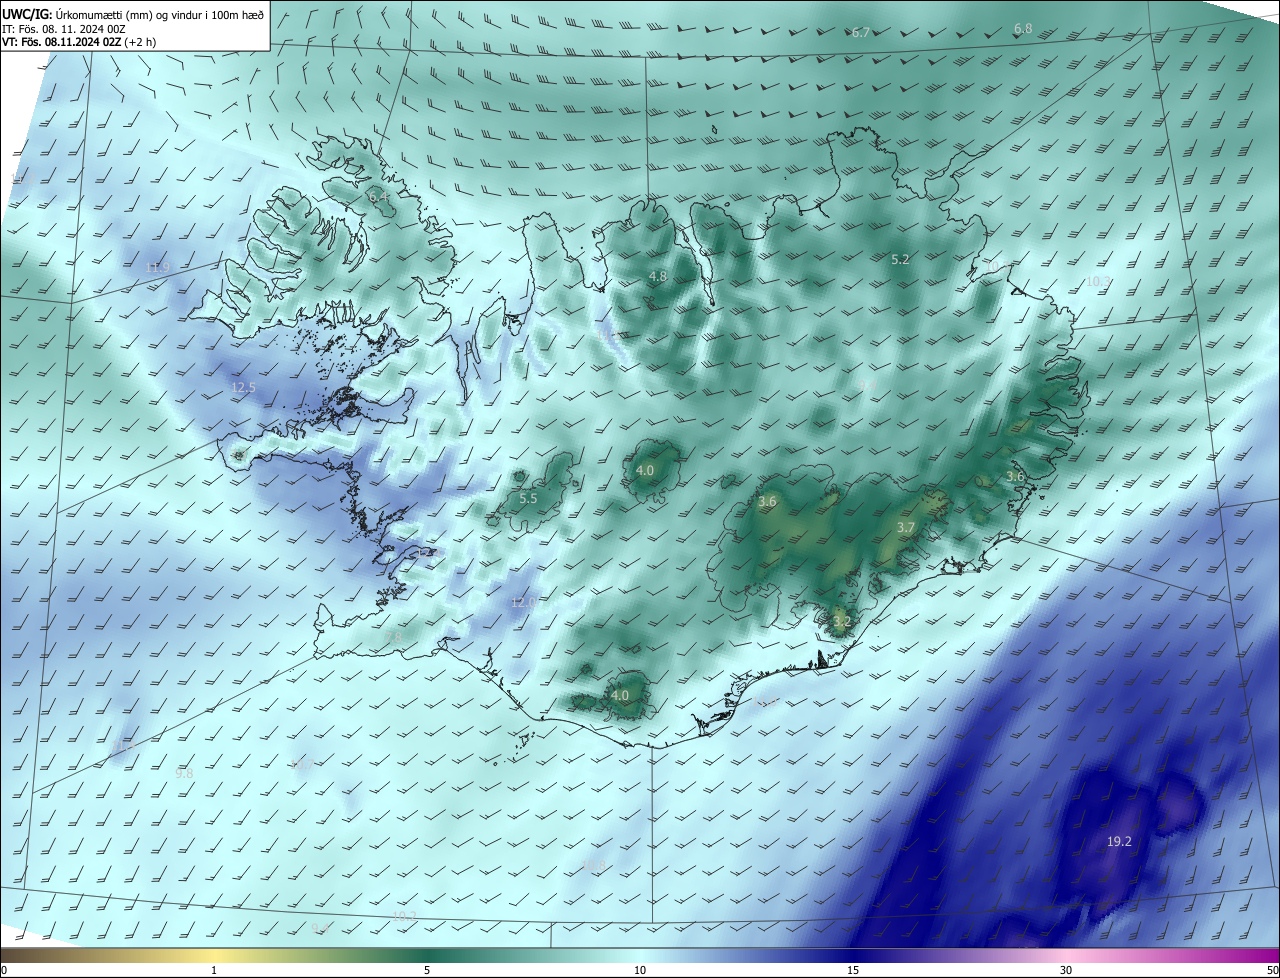Click the 12.0 value label on the map
1280x978 pixels.
(x=524, y=602)
